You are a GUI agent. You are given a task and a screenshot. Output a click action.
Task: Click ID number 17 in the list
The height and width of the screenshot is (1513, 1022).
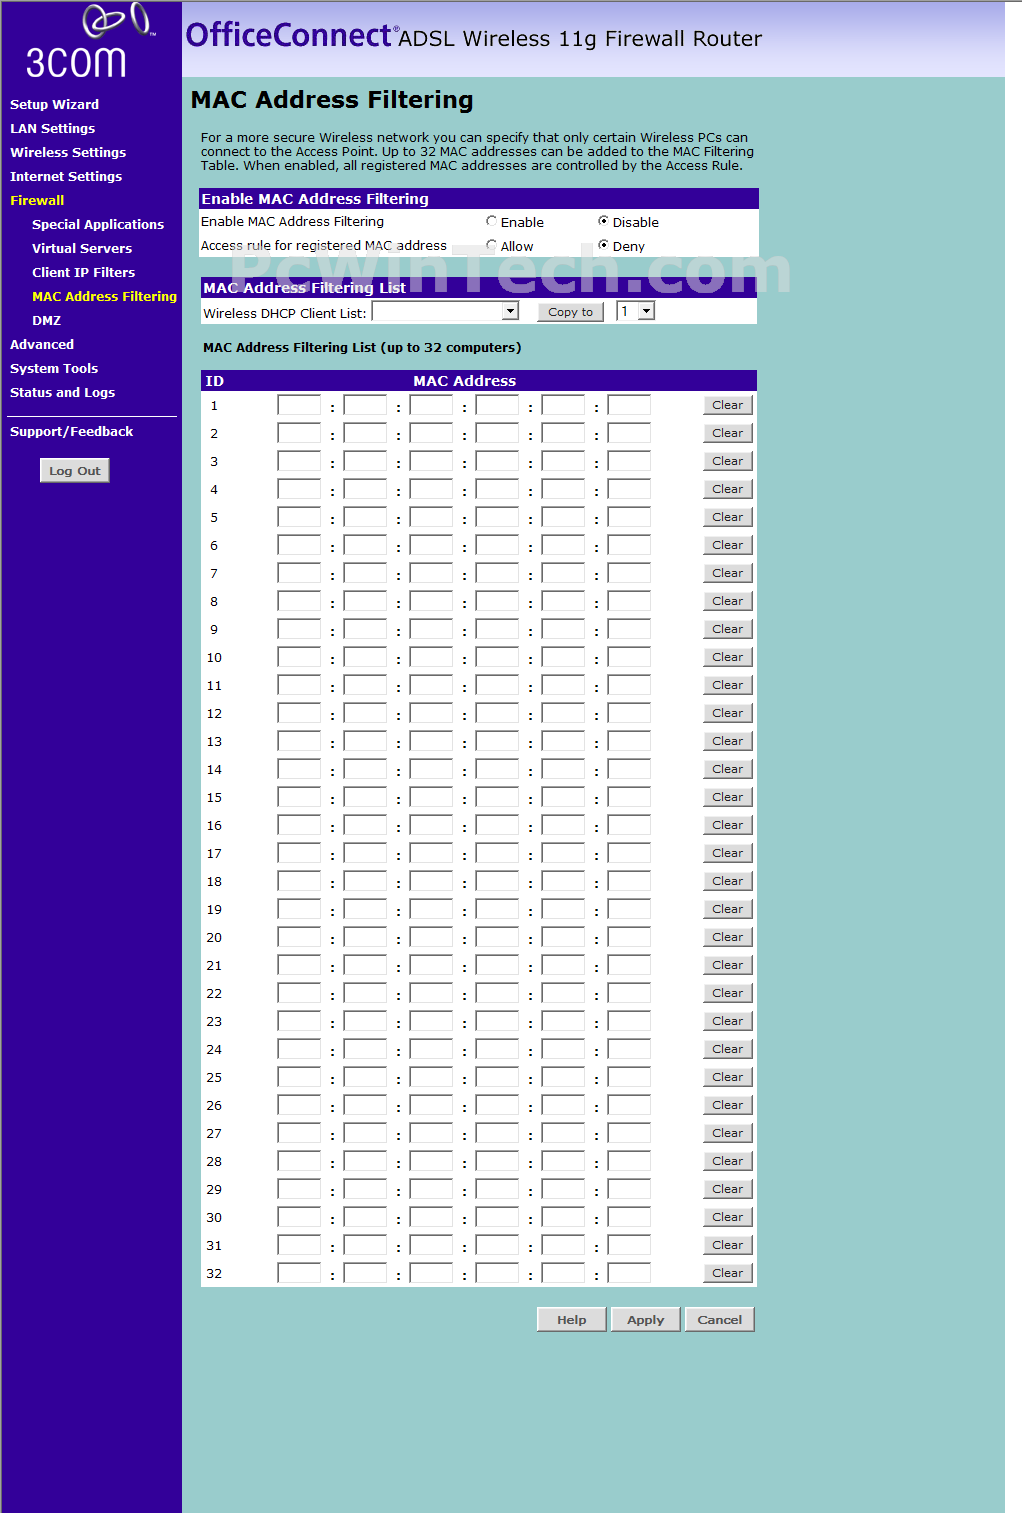tap(214, 853)
